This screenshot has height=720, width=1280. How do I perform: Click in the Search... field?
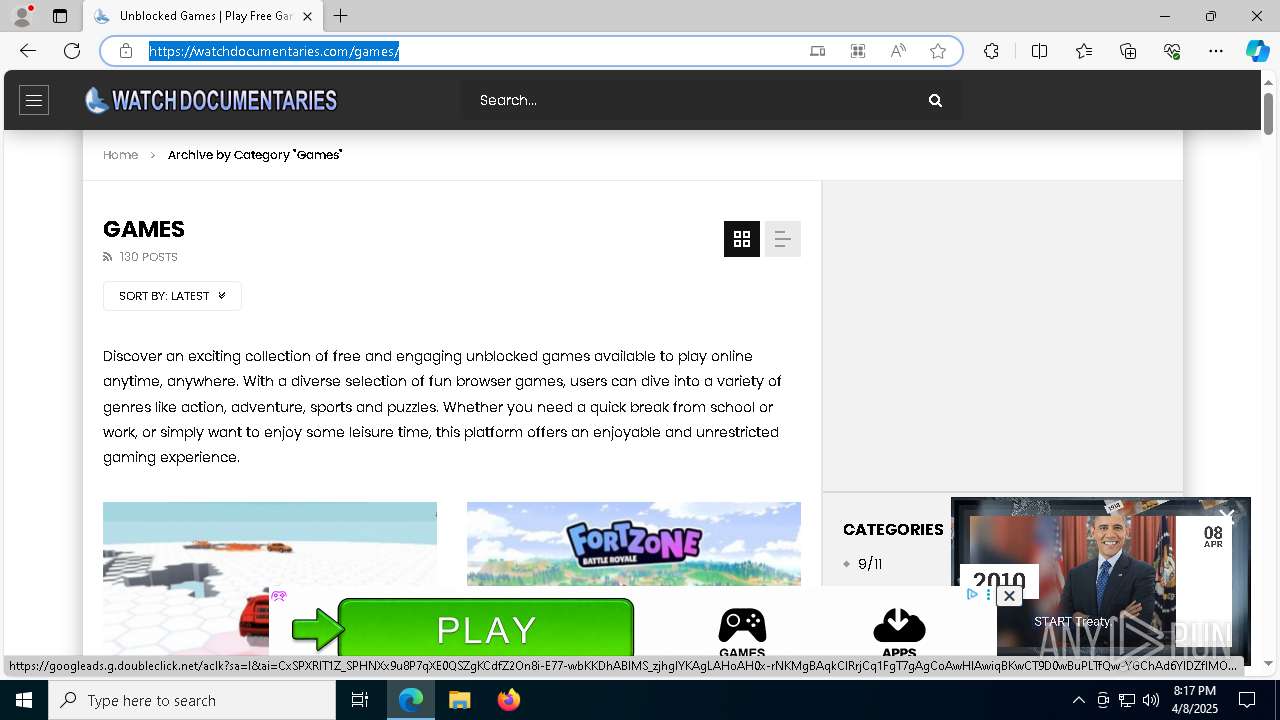click(x=695, y=100)
